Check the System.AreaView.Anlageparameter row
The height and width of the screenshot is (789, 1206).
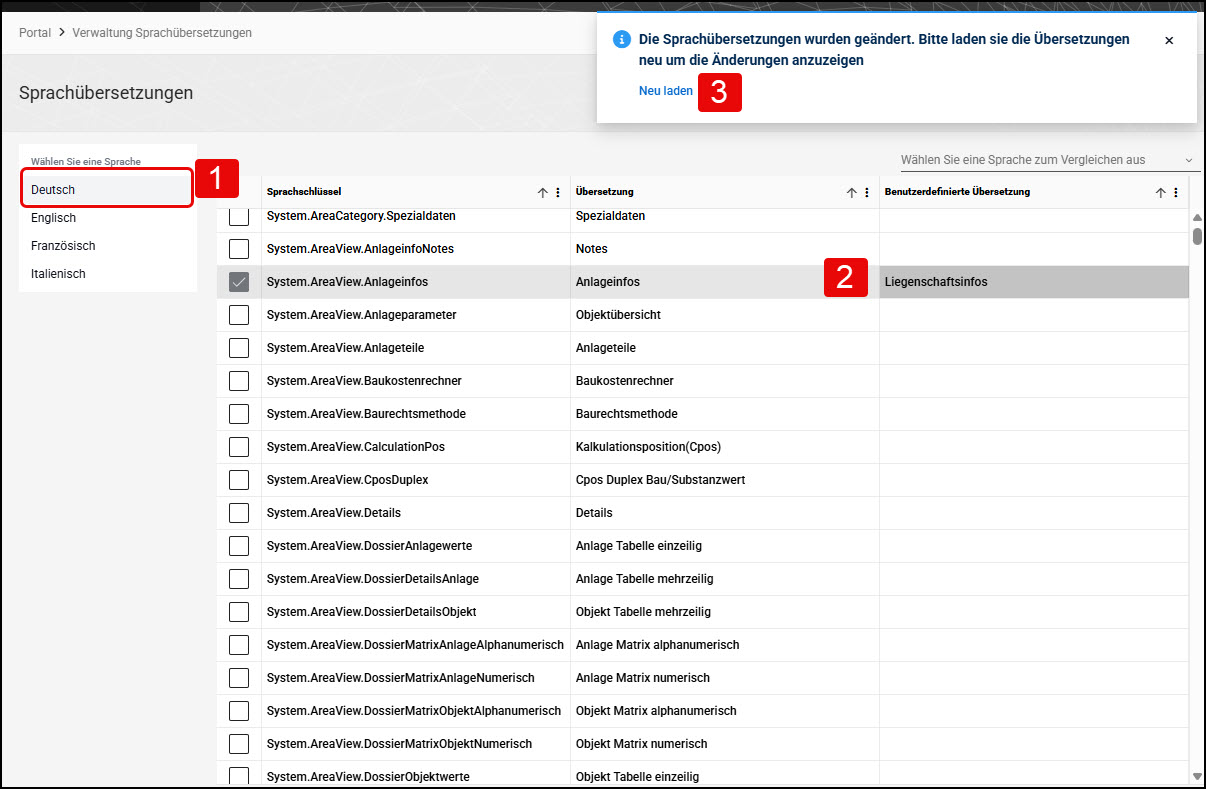point(239,315)
